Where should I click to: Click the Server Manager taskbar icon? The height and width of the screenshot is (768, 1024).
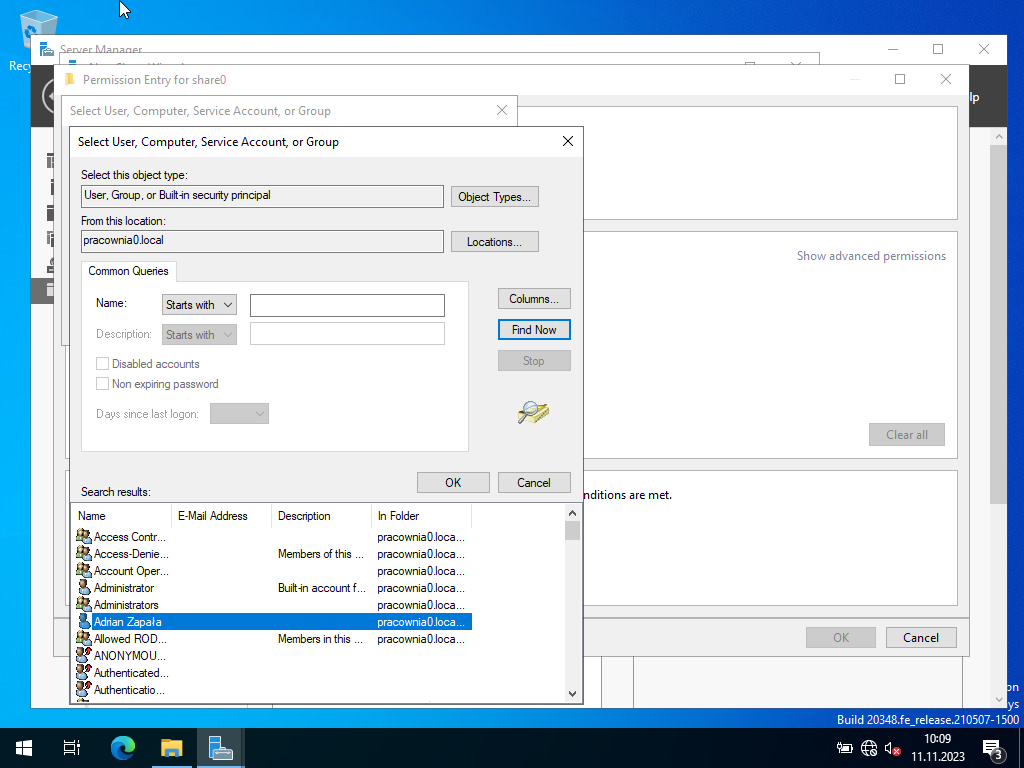[x=220, y=748]
